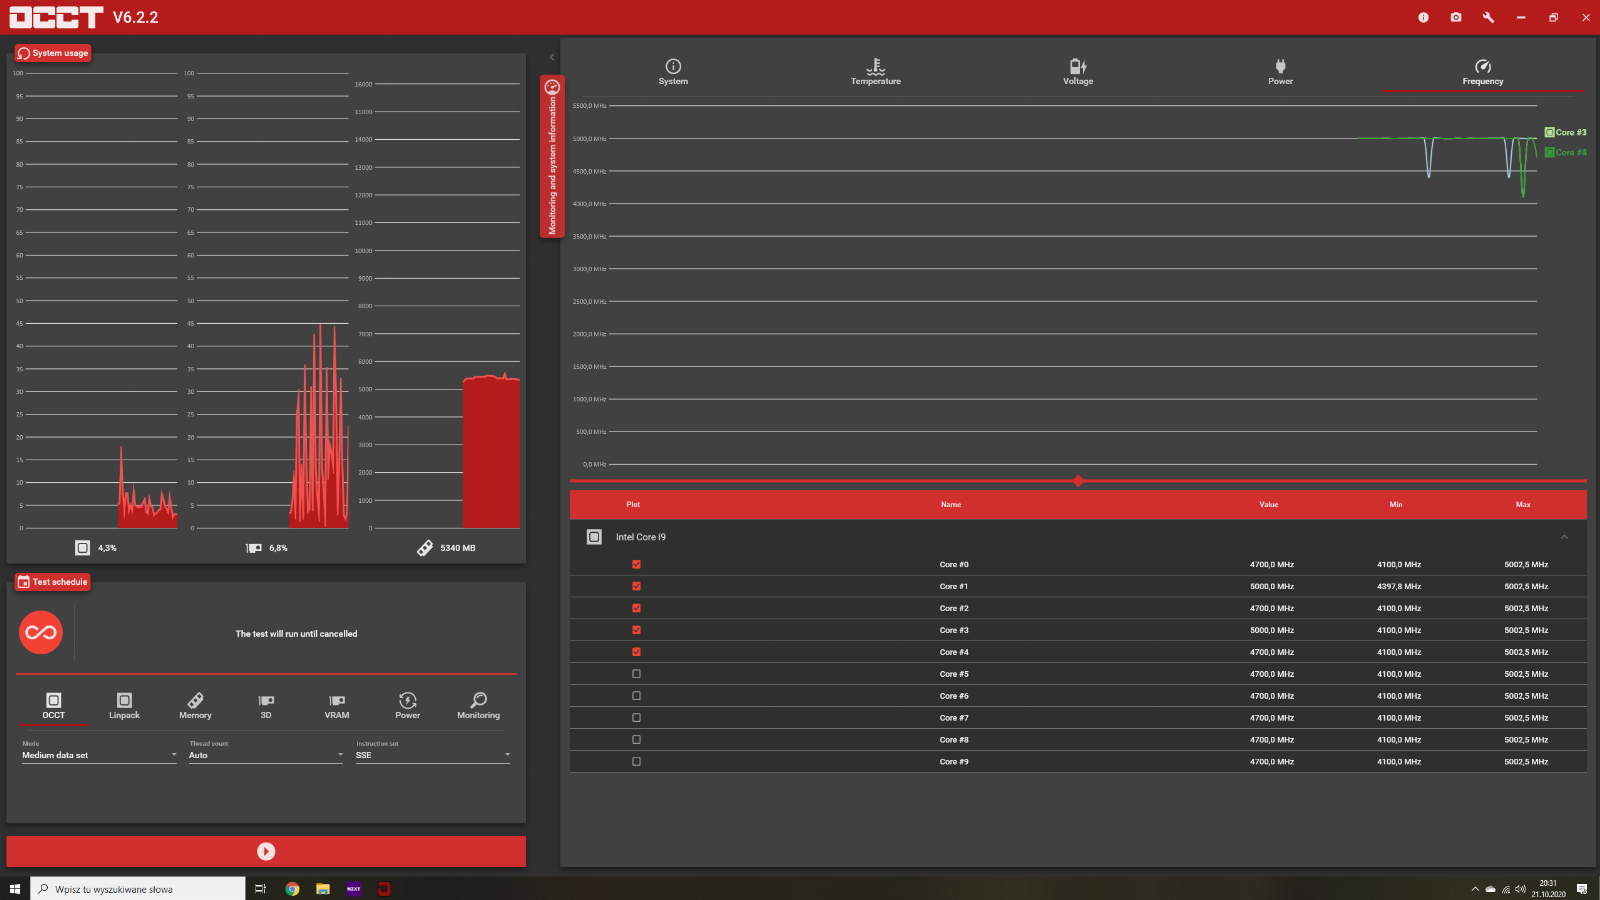Click Core #1 minimum 4397,8 MHz
Screen dimensions: 1600x900
[1399, 586]
